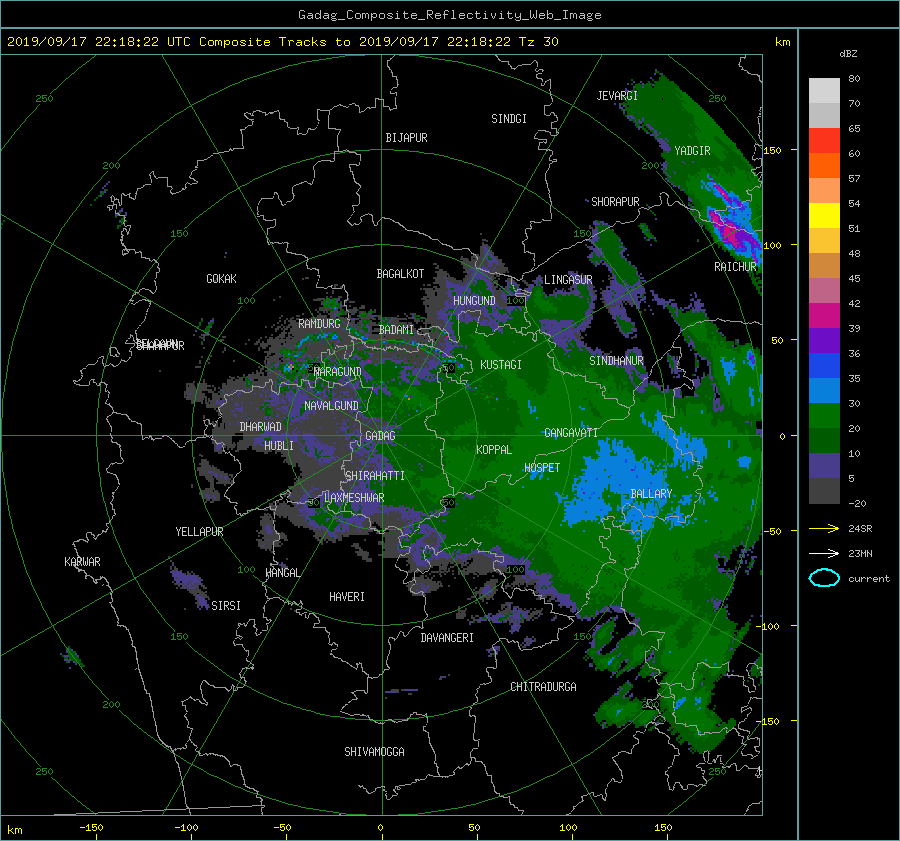
Task: Select the red 65–60 dBZ legend swatch
Action: point(824,141)
